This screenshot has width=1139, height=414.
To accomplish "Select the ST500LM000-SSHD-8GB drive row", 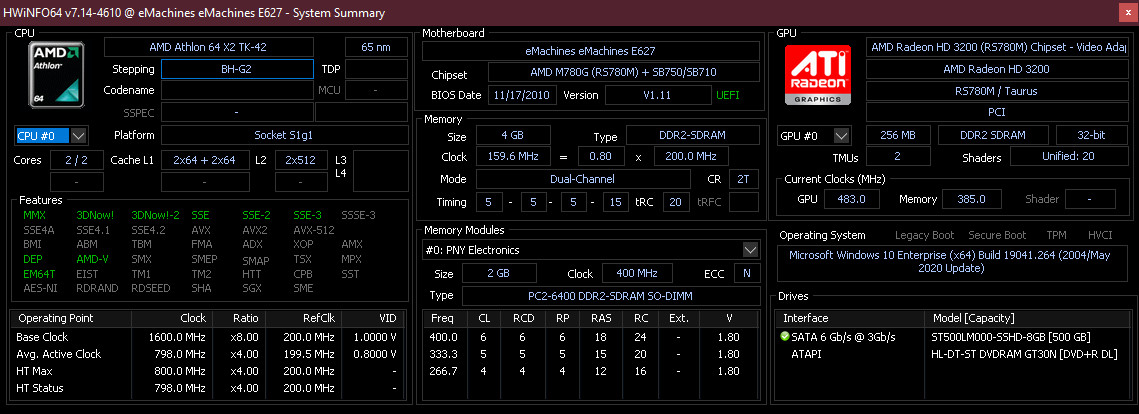I will point(950,337).
